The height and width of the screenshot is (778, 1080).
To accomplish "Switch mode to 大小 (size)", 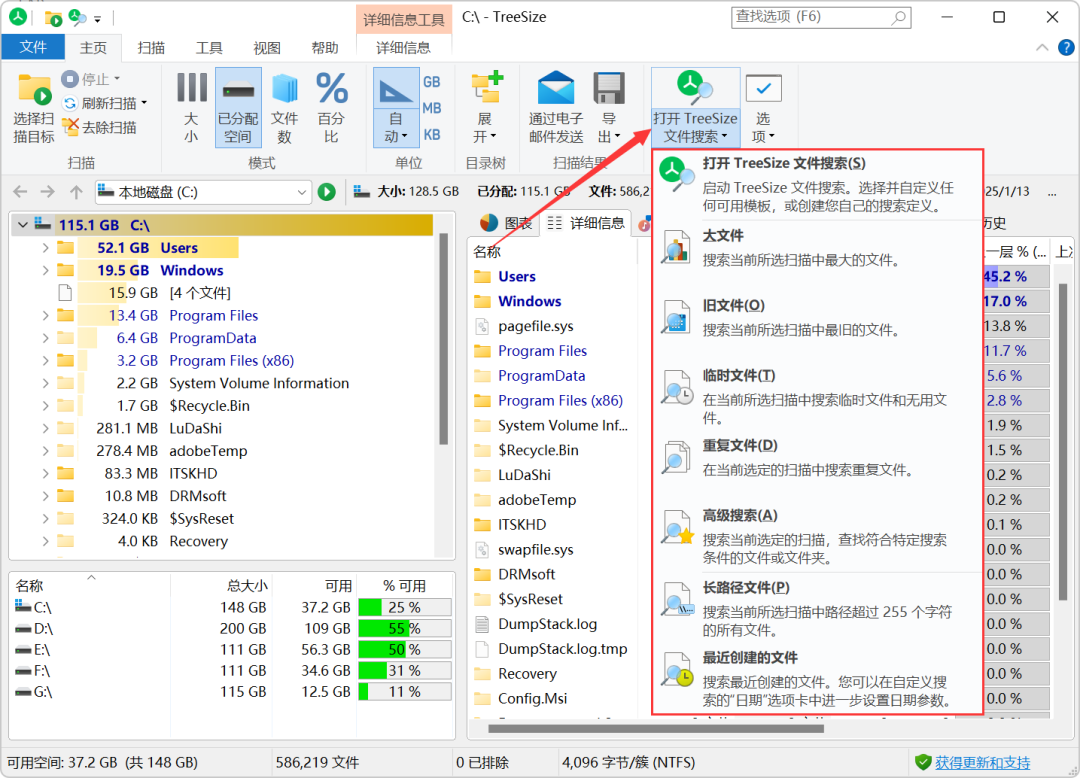I will point(191,107).
